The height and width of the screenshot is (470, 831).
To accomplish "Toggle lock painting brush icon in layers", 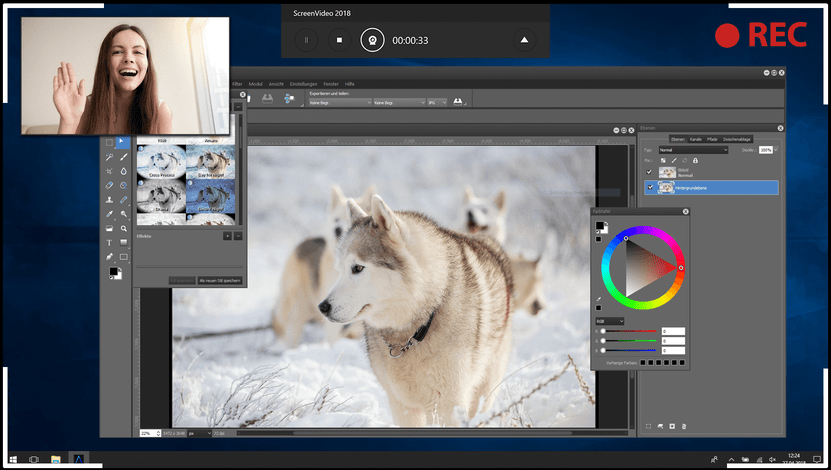I will pyautogui.click(x=674, y=160).
